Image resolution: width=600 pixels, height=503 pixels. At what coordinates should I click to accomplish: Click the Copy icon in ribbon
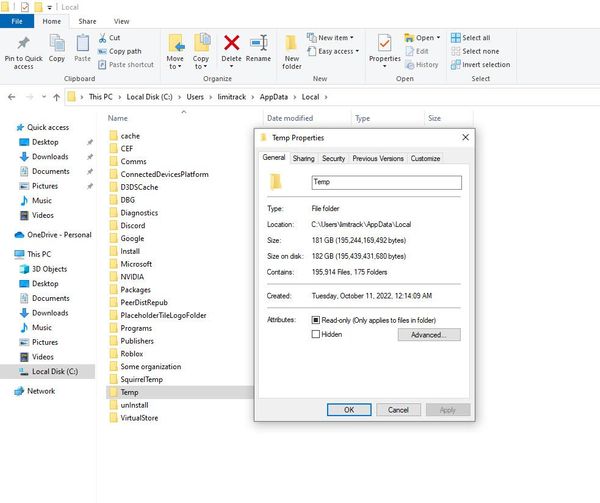point(57,42)
